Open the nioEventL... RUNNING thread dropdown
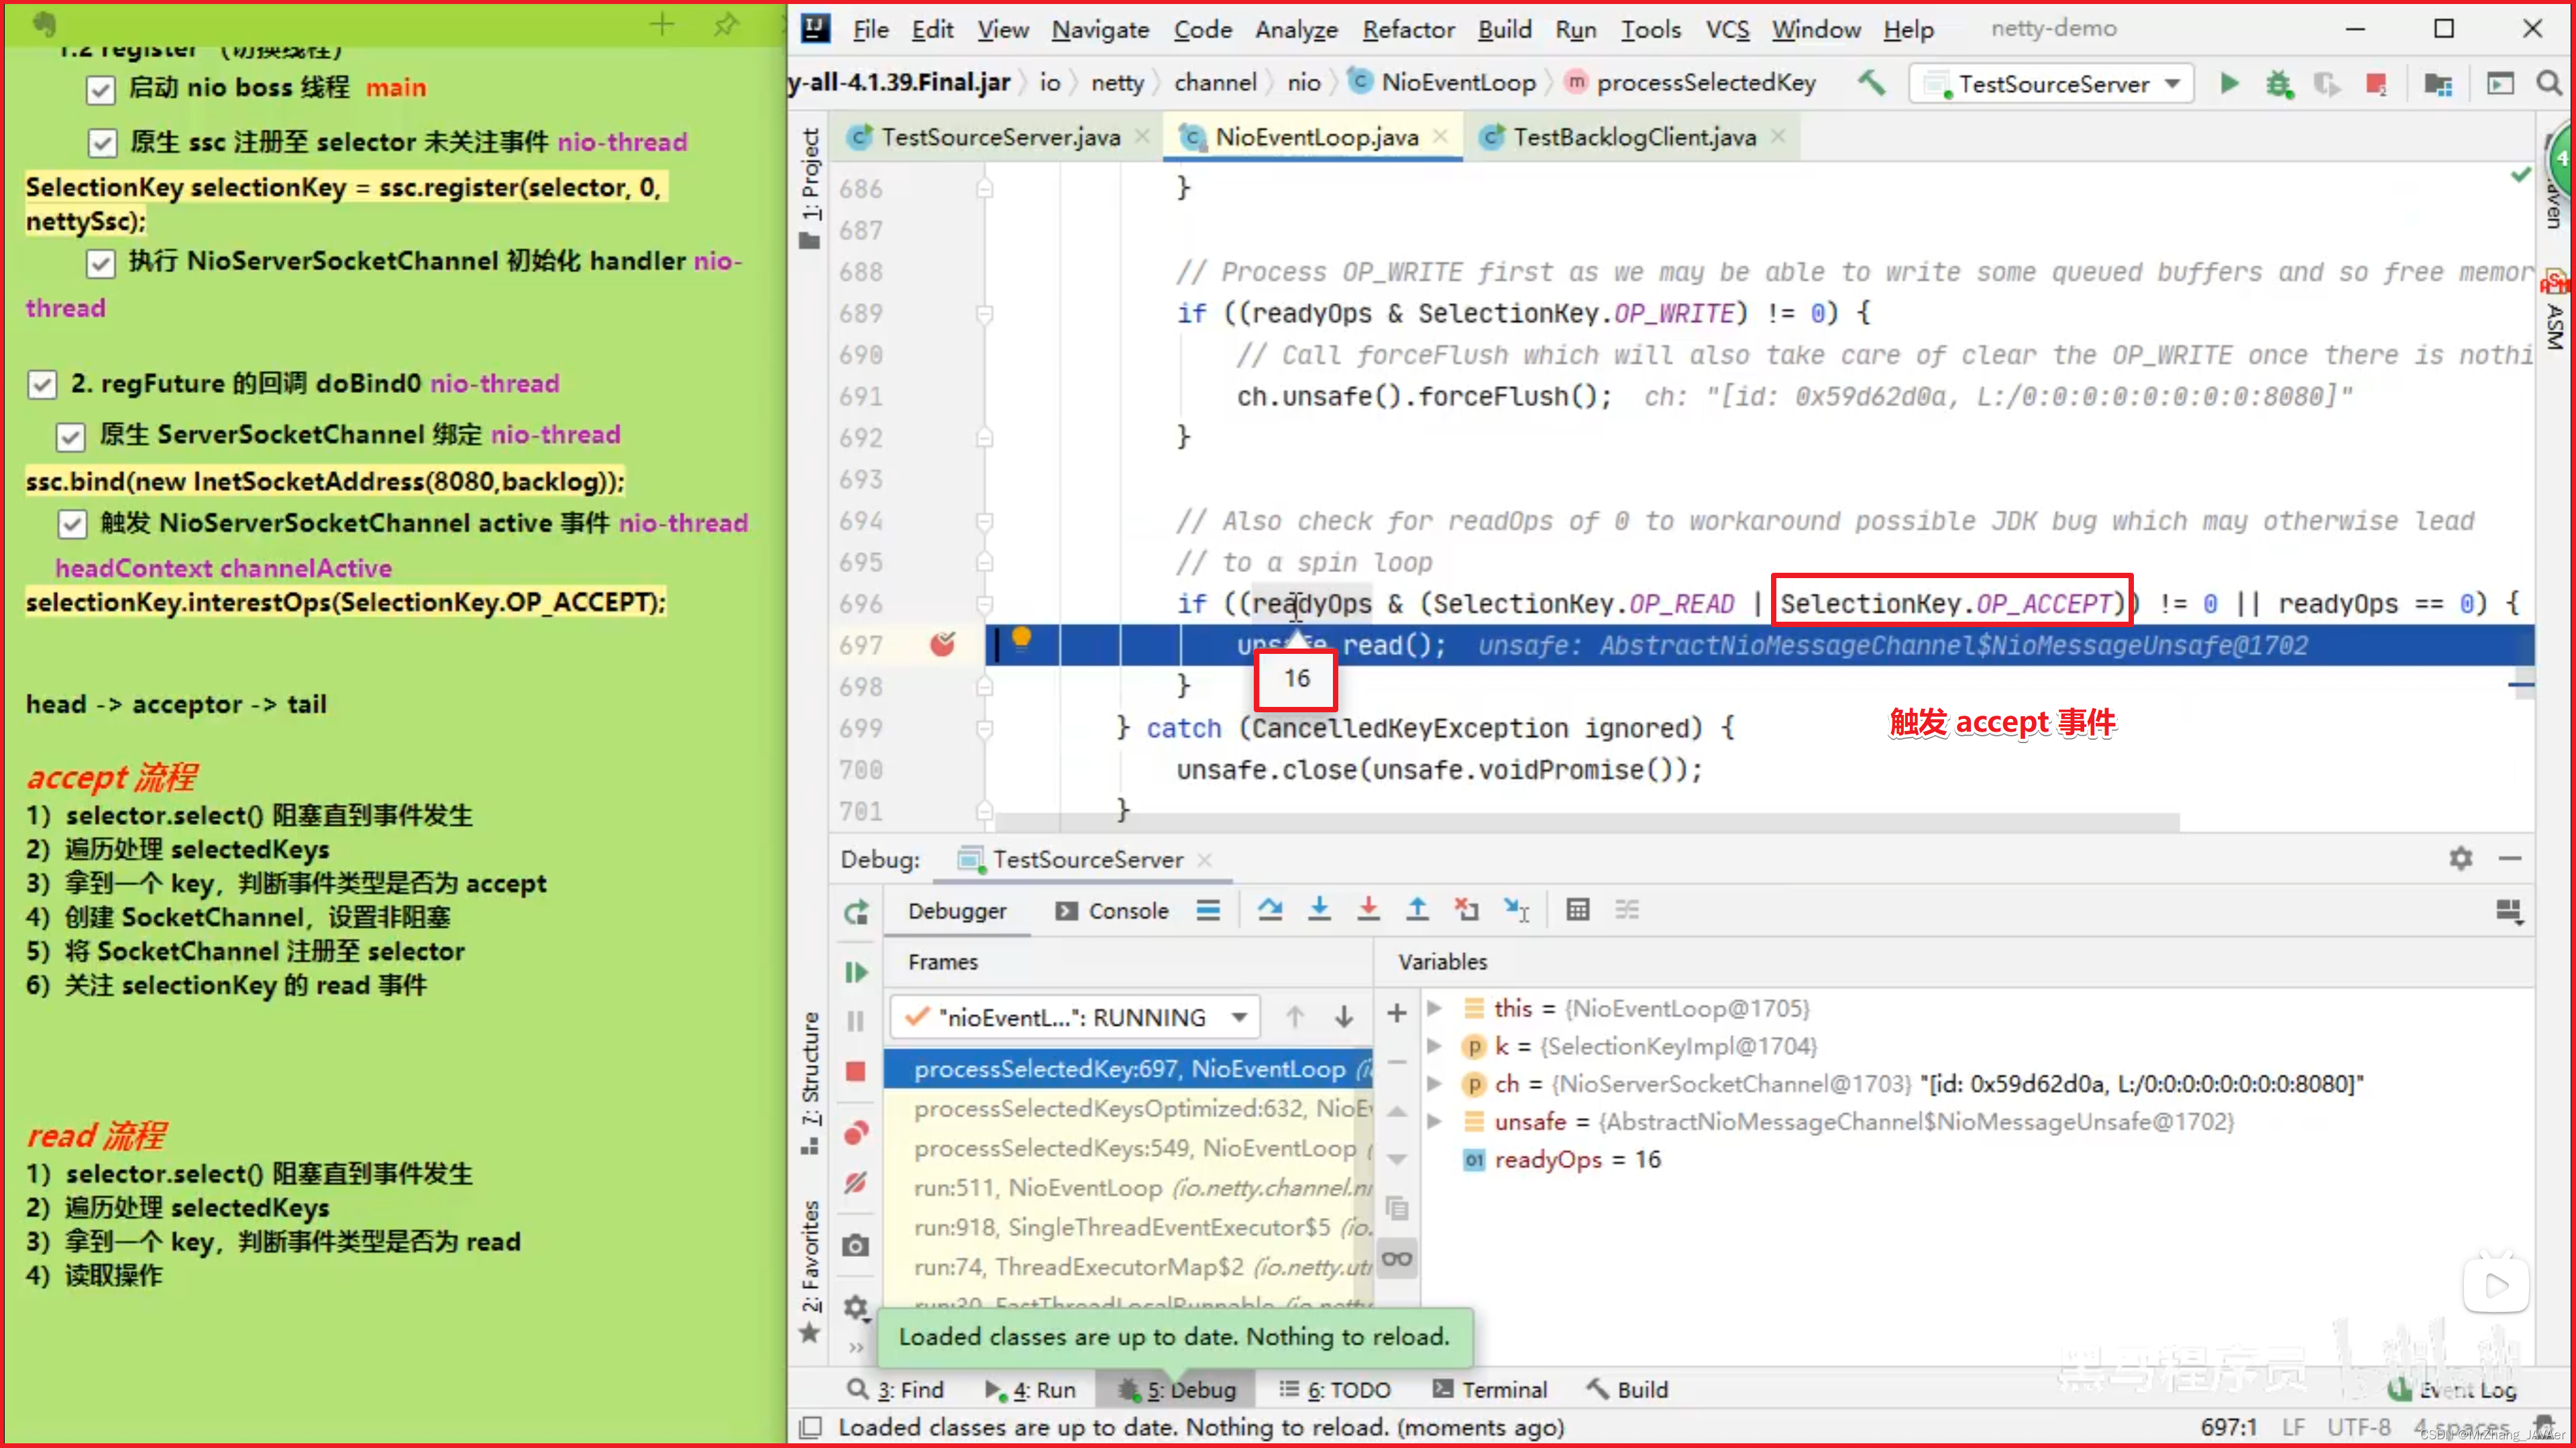This screenshot has width=2576, height=1448. coord(1075,1017)
